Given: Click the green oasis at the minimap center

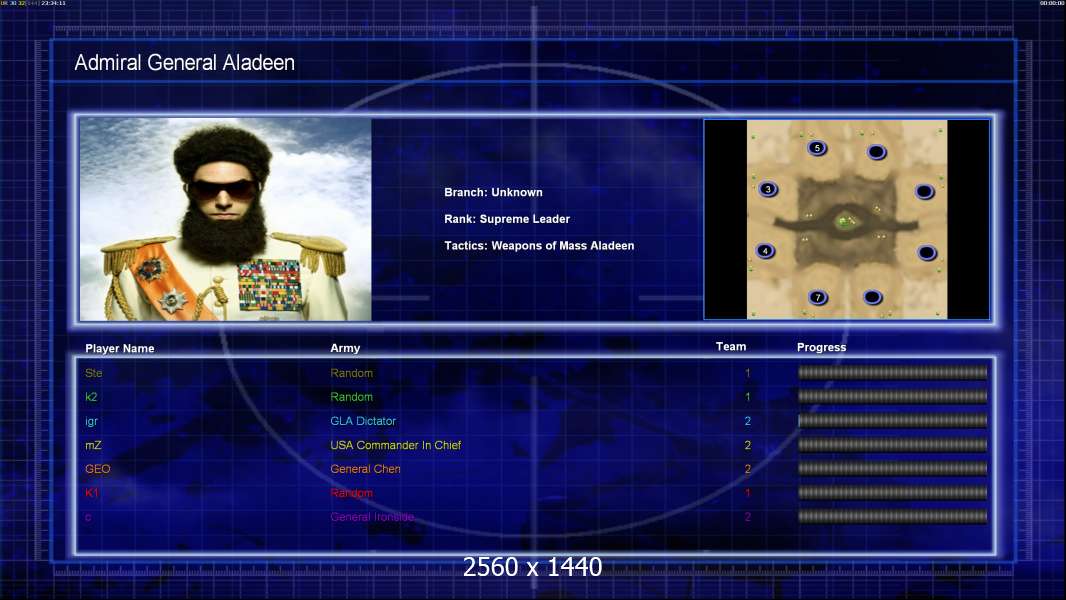Looking at the screenshot, I should point(845,222).
